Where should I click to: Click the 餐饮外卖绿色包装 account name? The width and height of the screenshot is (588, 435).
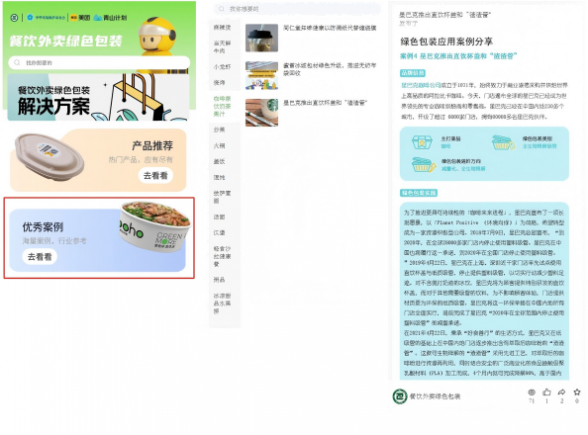pos(435,396)
